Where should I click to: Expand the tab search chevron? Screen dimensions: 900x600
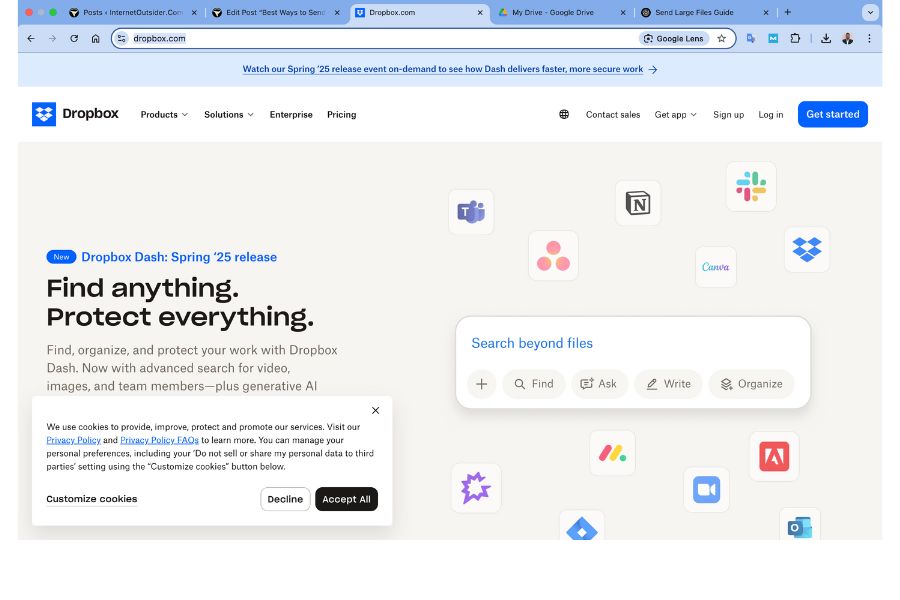[870, 12]
